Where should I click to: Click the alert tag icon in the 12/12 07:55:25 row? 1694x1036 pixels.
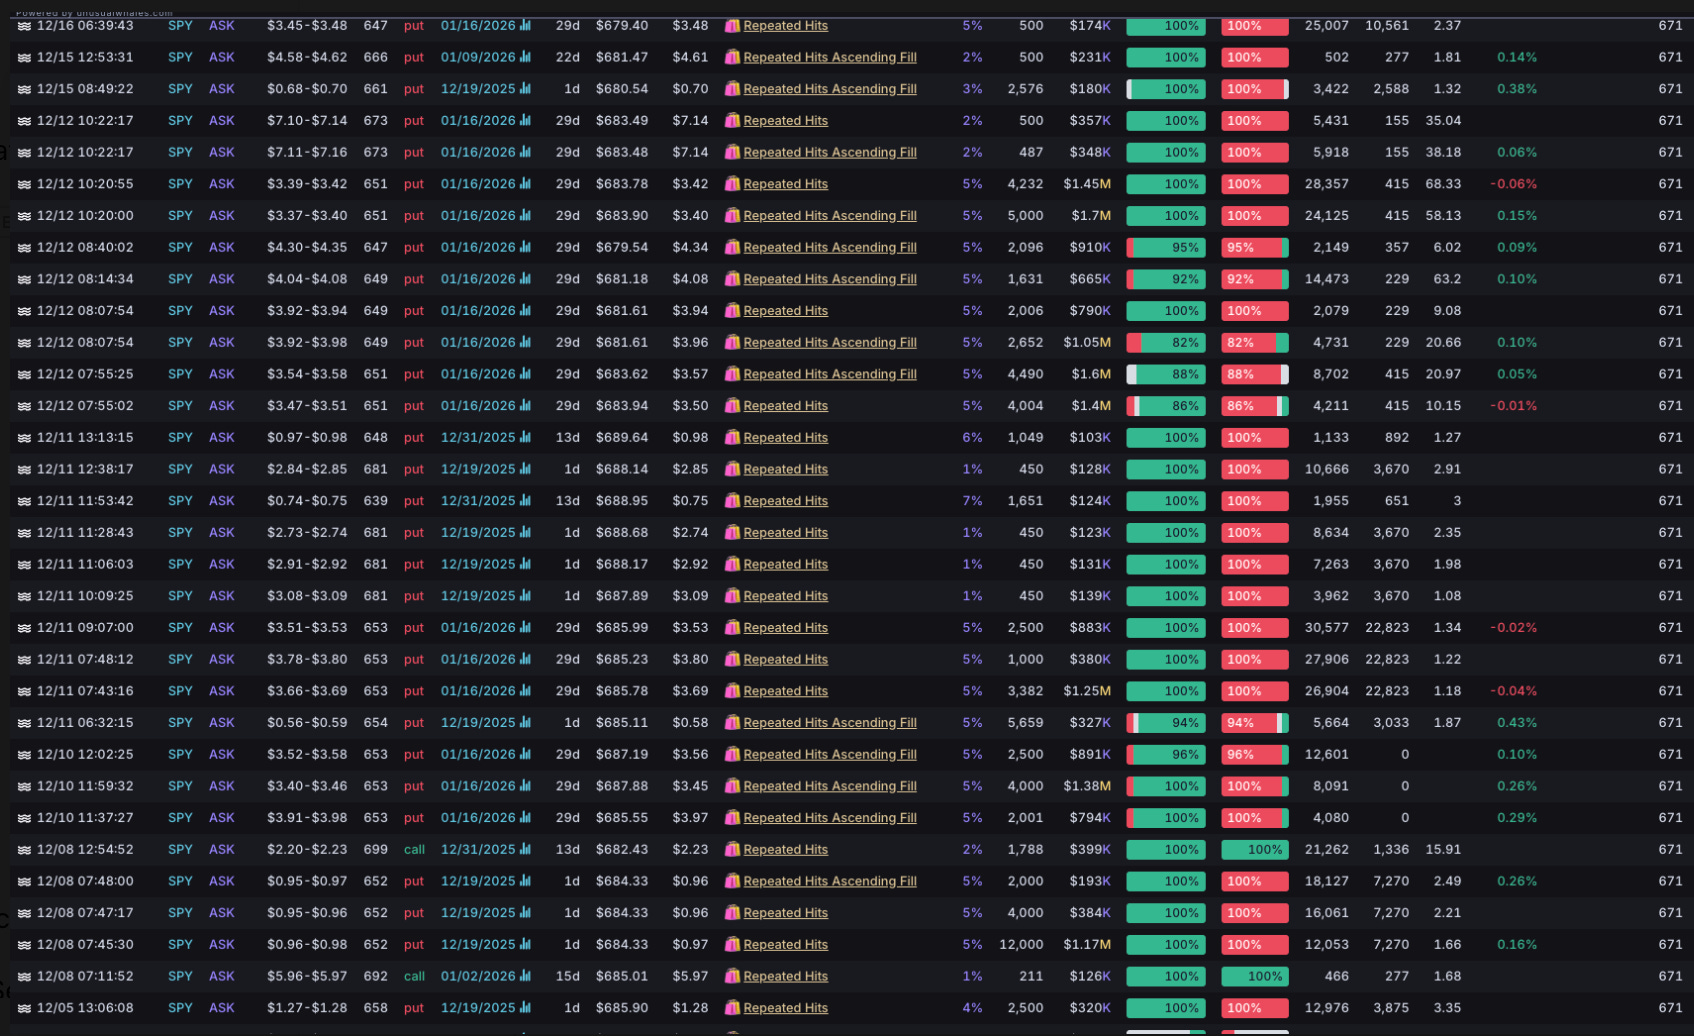tap(732, 374)
